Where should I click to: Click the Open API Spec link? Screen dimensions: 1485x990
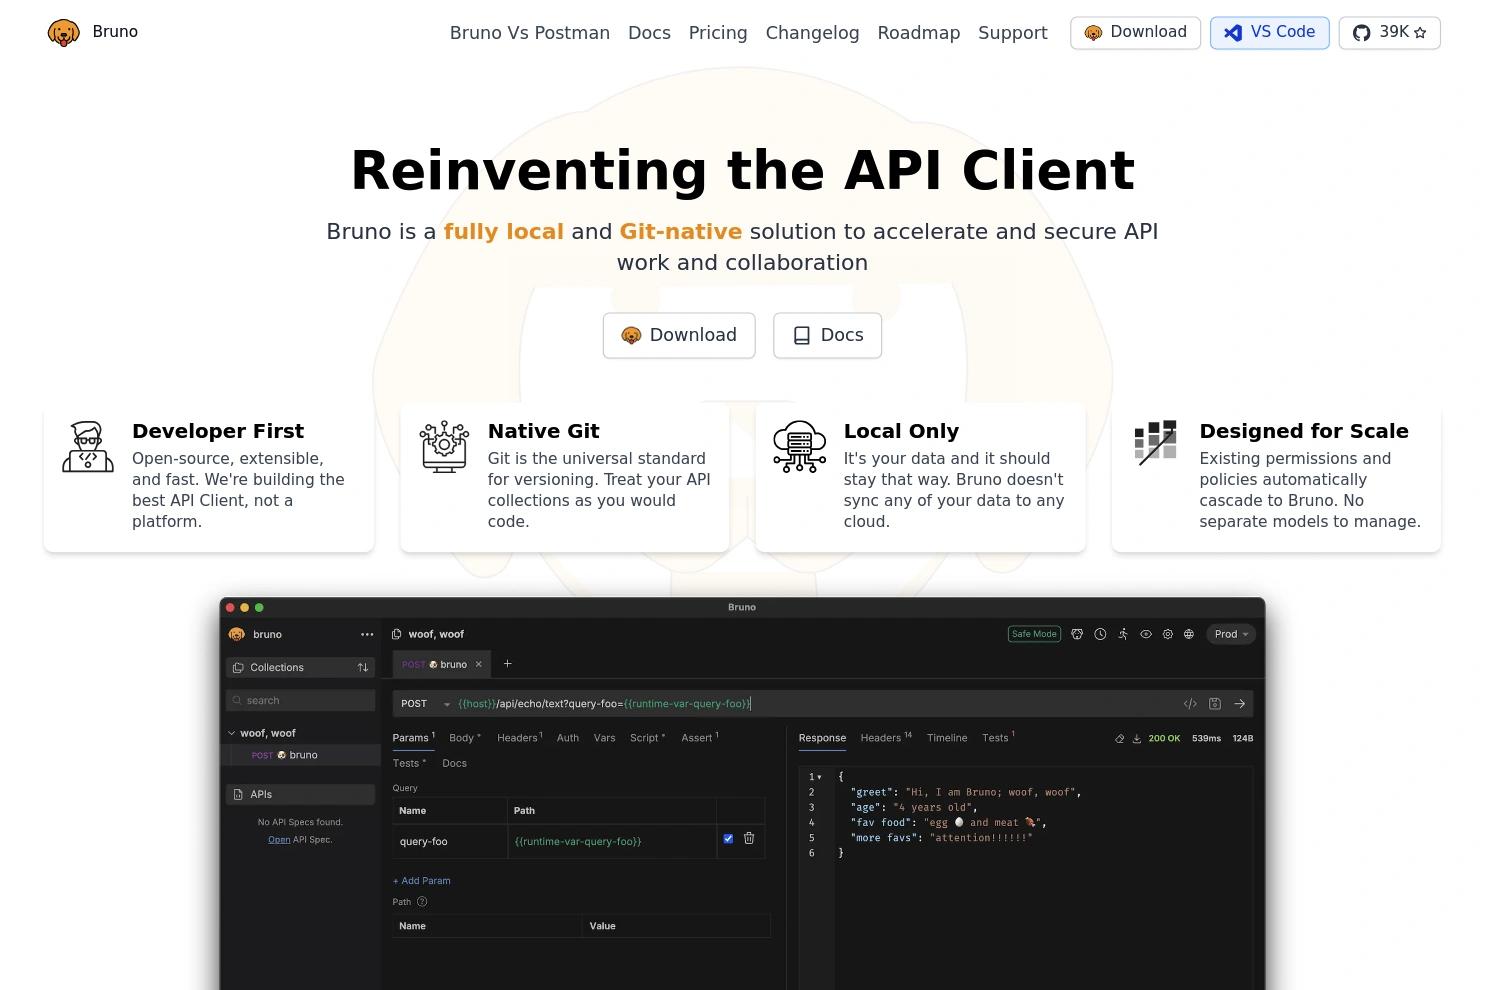[x=279, y=840]
